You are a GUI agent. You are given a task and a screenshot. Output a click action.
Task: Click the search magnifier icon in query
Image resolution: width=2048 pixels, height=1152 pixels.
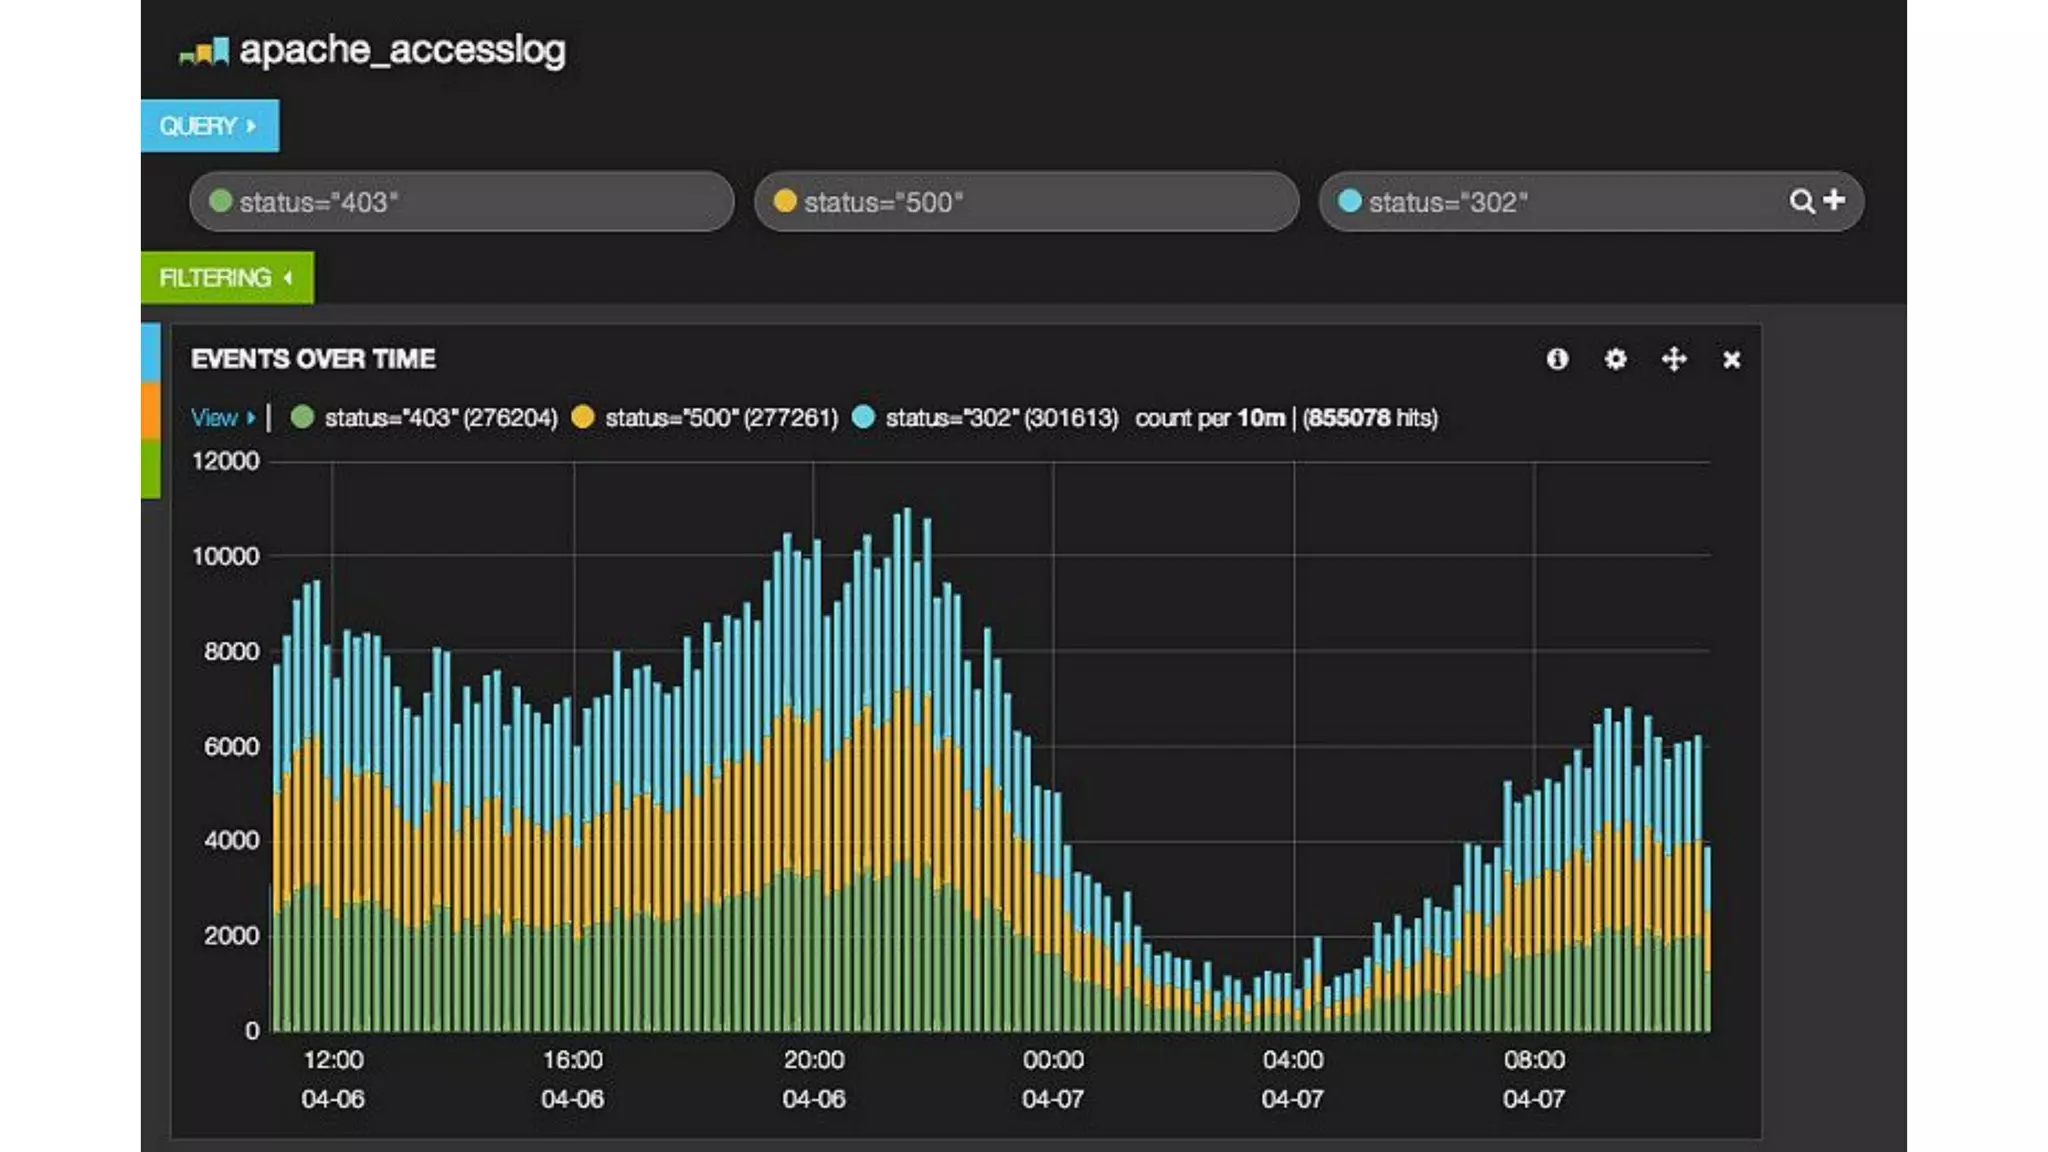point(1801,201)
